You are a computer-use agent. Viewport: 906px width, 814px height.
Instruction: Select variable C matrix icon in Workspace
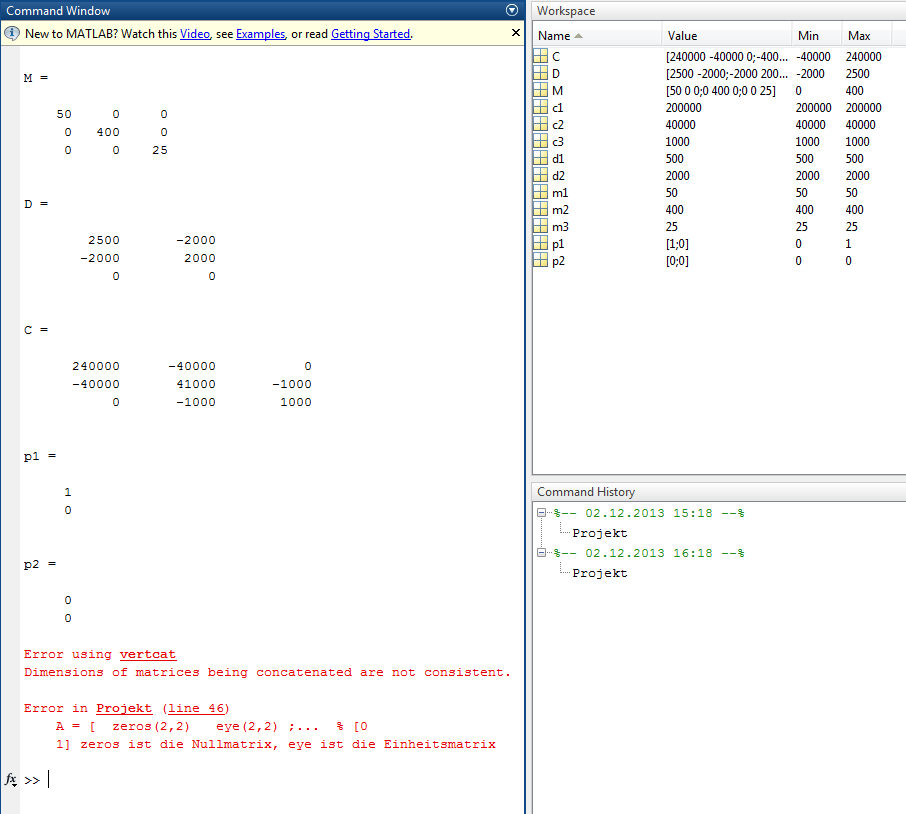[541, 57]
